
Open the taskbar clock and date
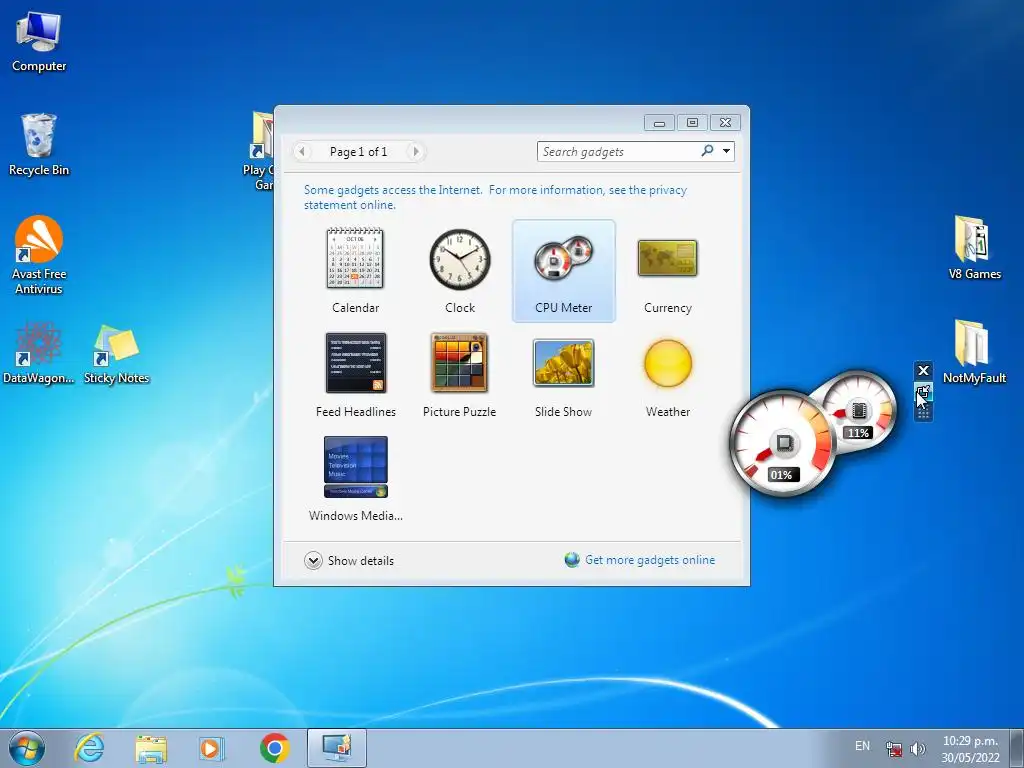tap(970, 749)
